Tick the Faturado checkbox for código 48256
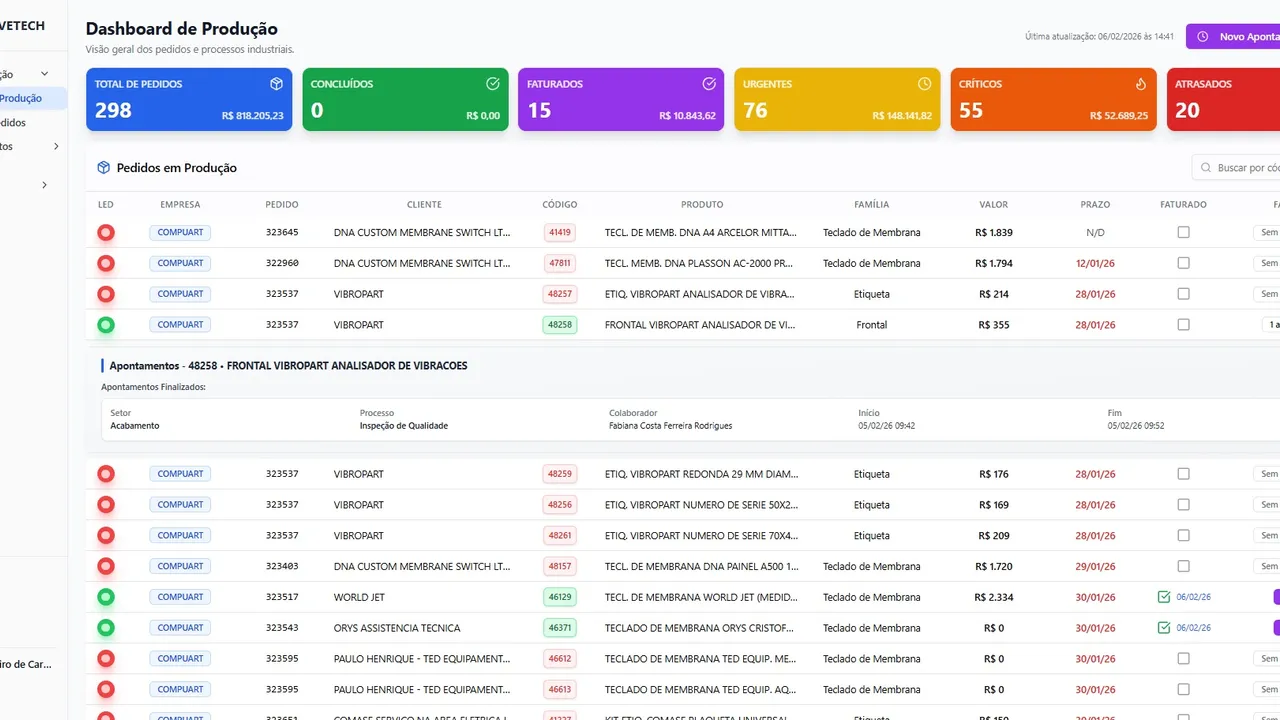 click(1184, 505)
